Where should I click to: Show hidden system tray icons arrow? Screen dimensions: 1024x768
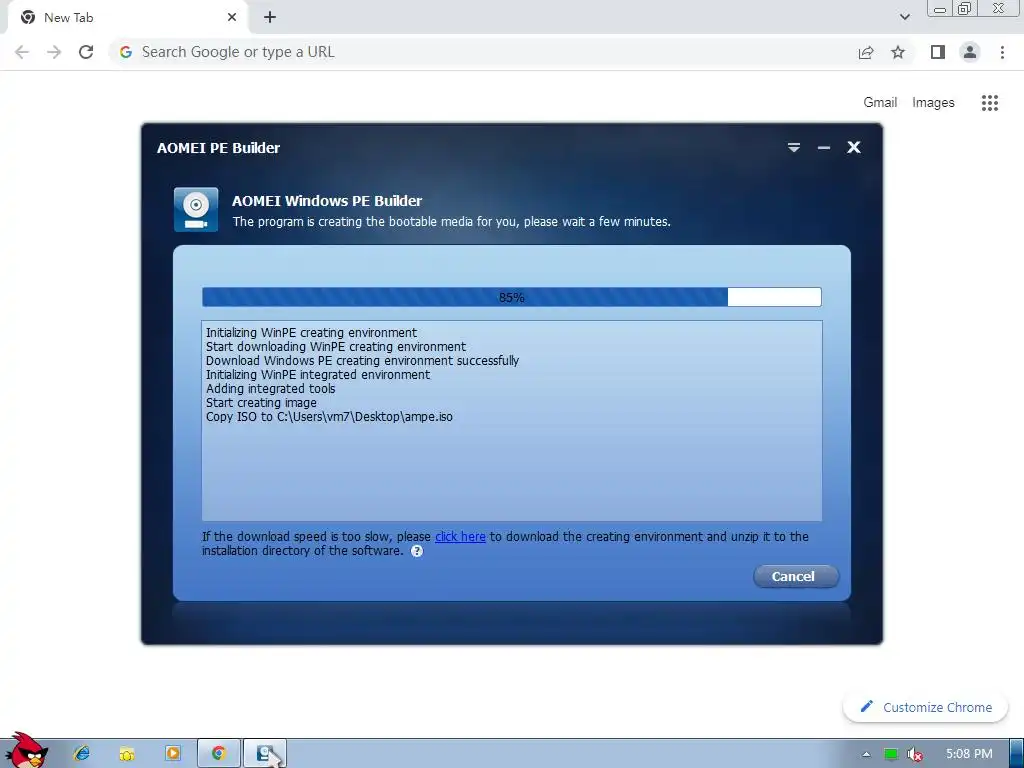866,754
